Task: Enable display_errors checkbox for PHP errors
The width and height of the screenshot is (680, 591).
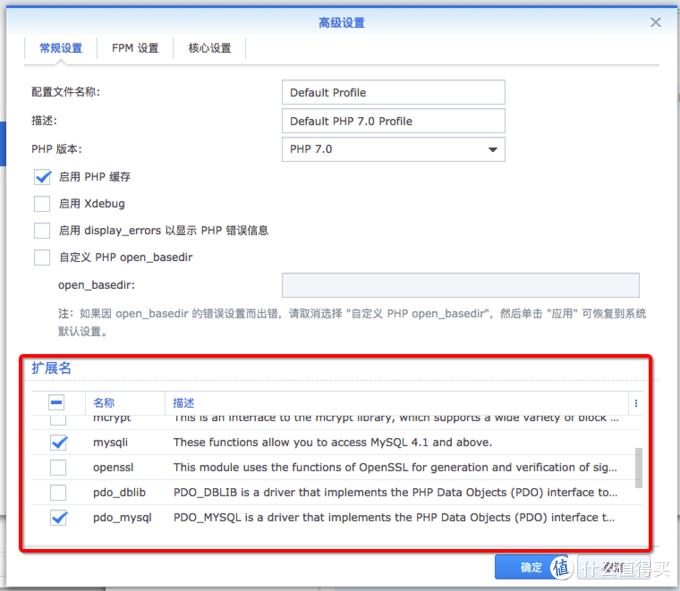Action: tap(42, 231)
